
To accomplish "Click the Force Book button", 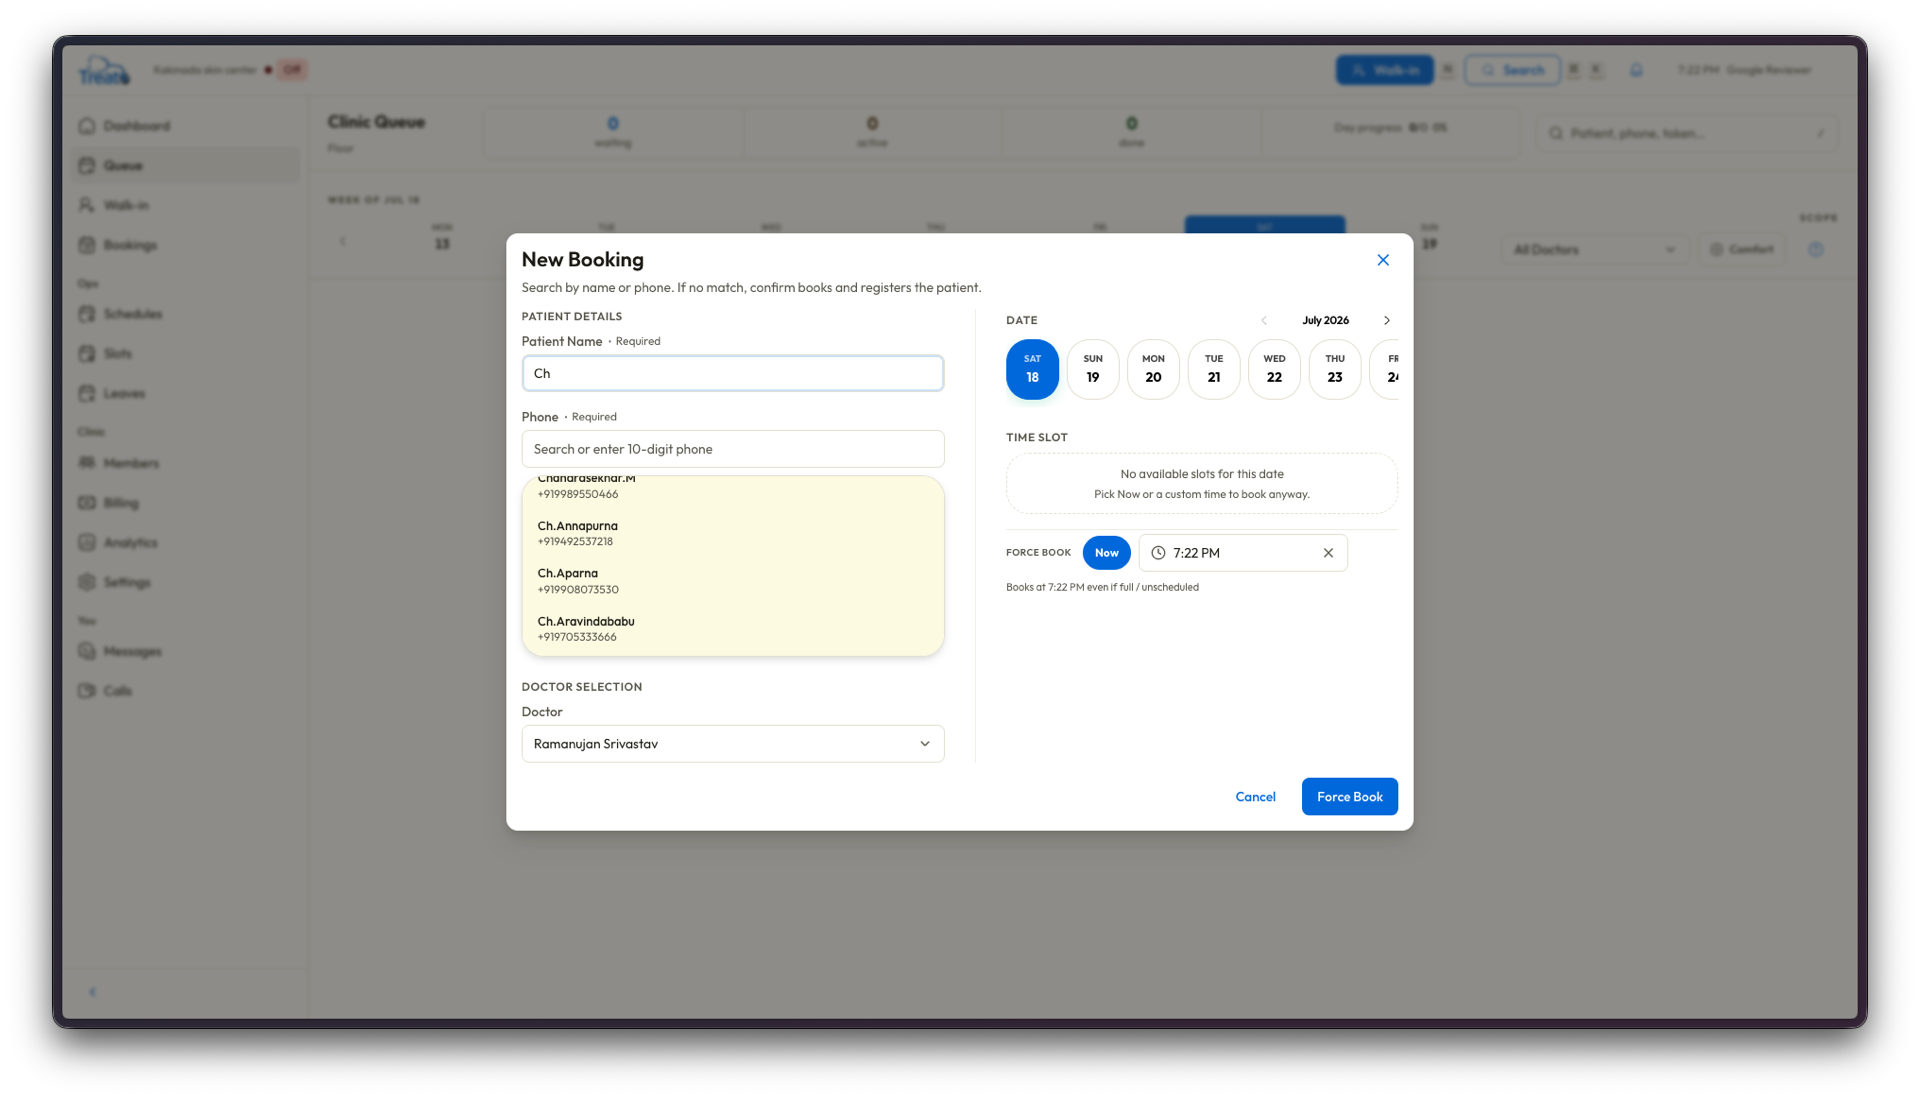I will [1349, 797].
